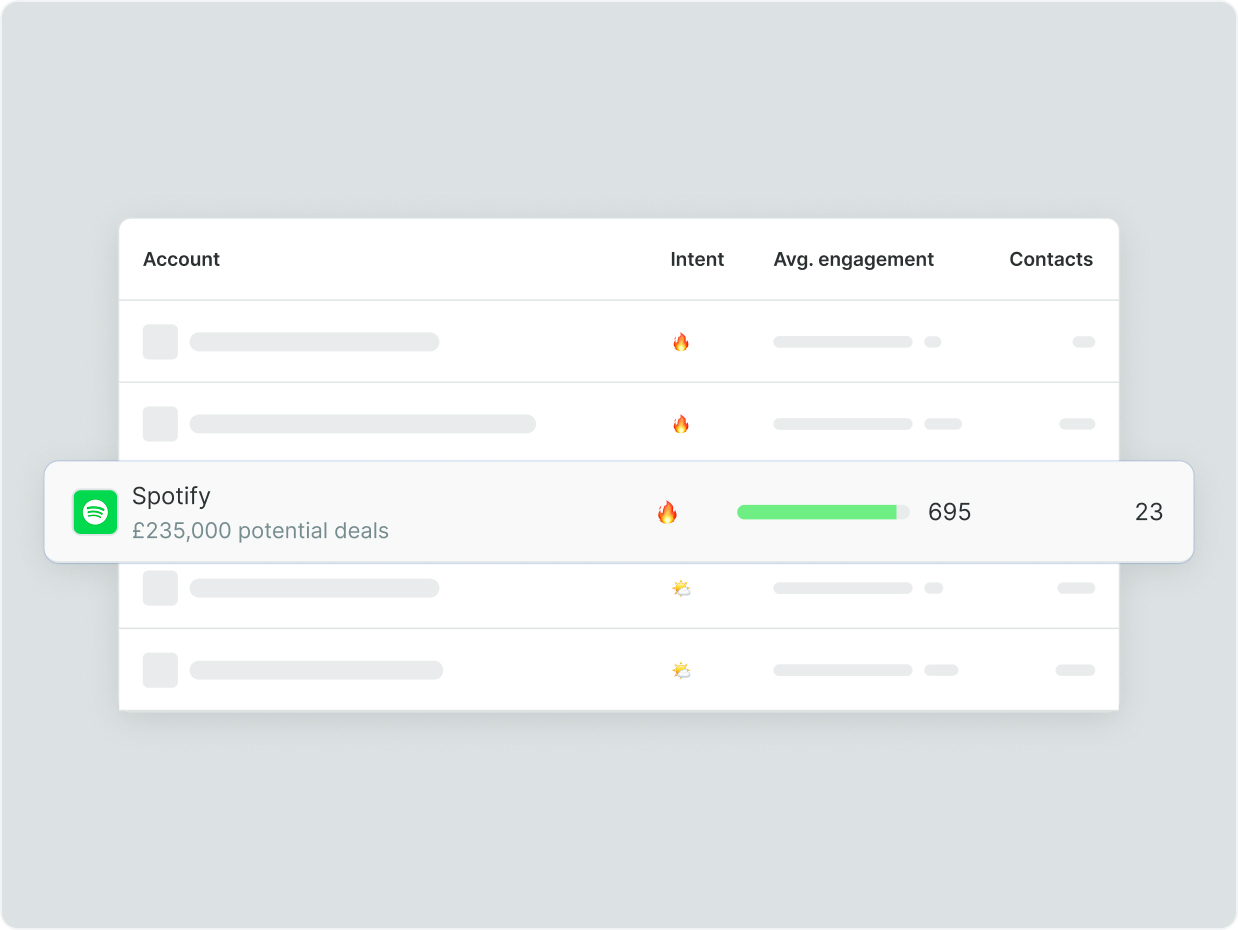Click the fire intent icon on Spotify row
This screenshot has width=1238, height=930.
(668, 512)
